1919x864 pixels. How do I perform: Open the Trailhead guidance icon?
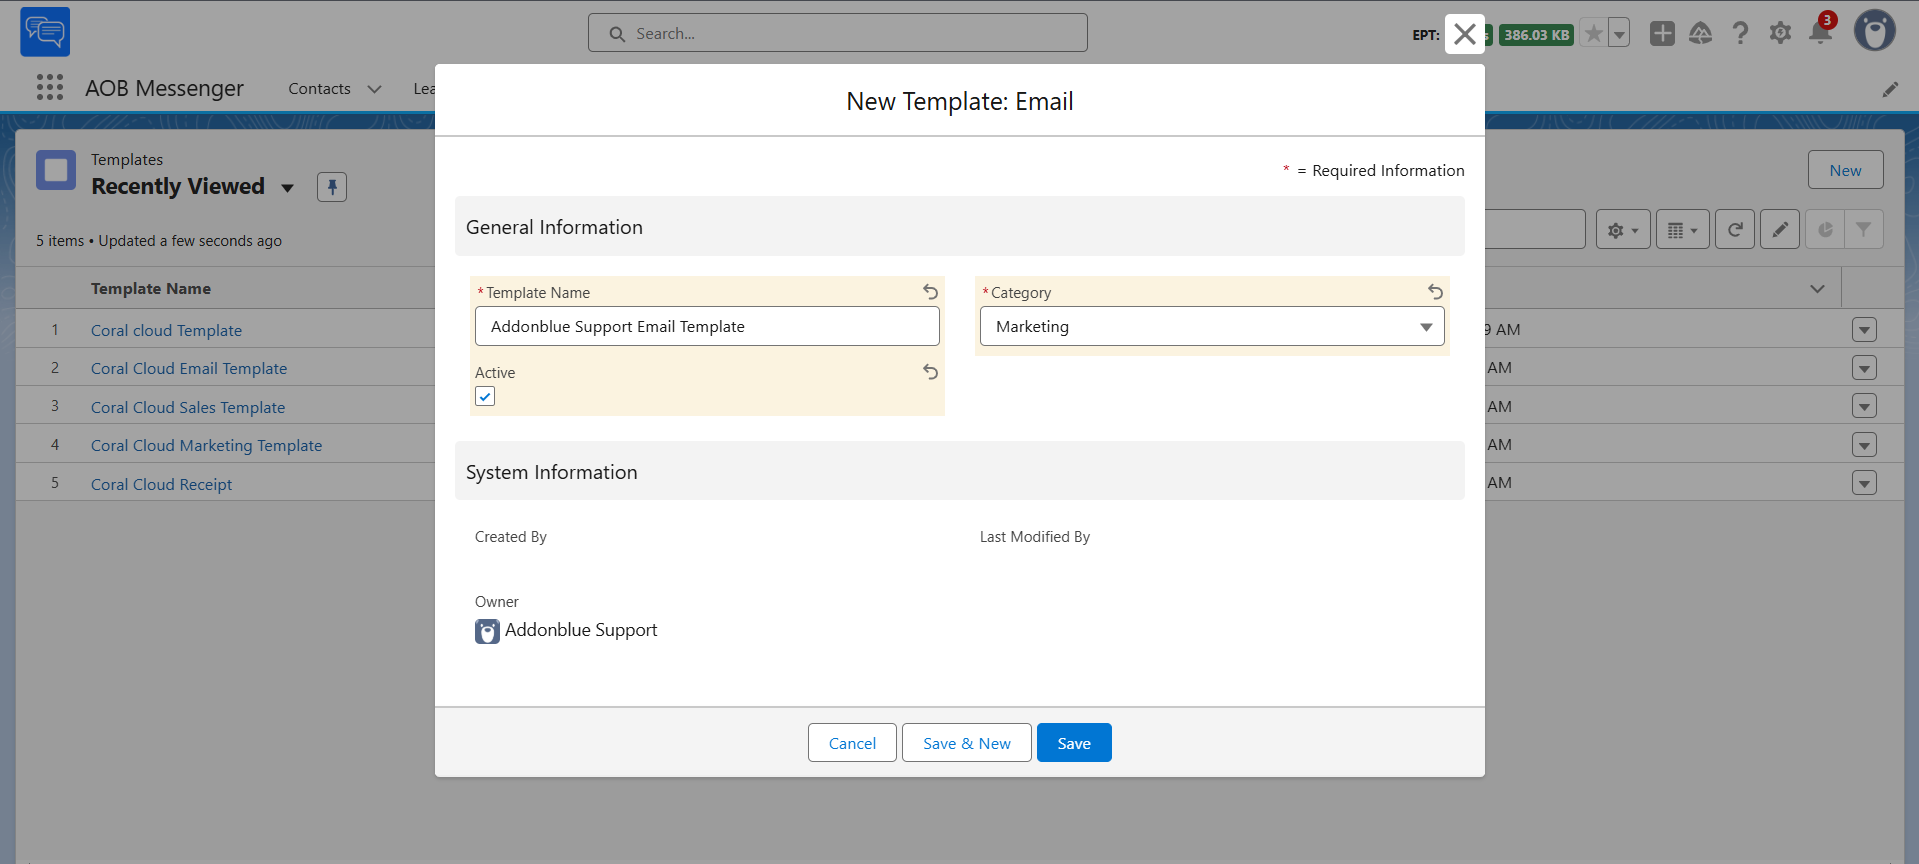pyautogui.click(x=1701, y=34)
